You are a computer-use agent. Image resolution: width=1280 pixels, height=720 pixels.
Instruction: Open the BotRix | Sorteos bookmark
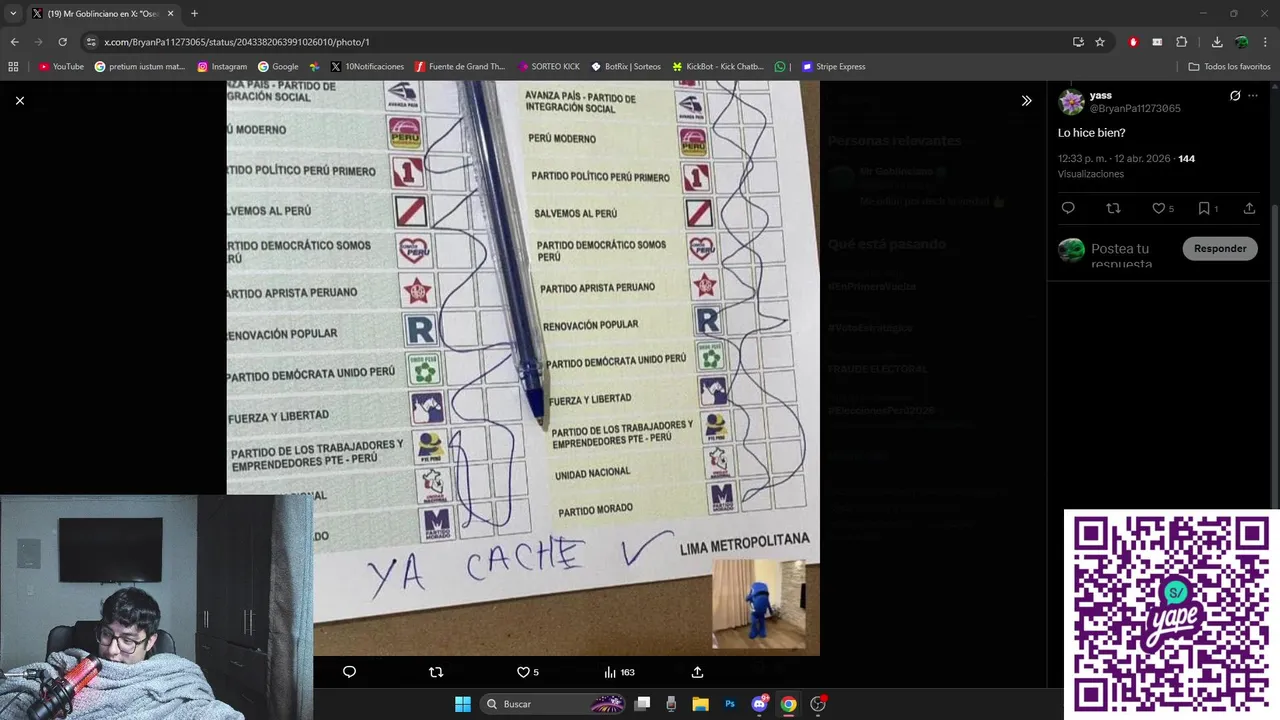click(626, 67)
